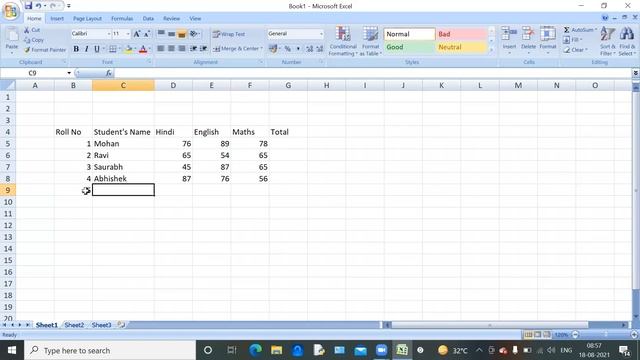The height and width of the screenshot is (360, 640).
Task: Open Conditional Formatting menu
Action: pyautogui.click(x=343, y=41)
